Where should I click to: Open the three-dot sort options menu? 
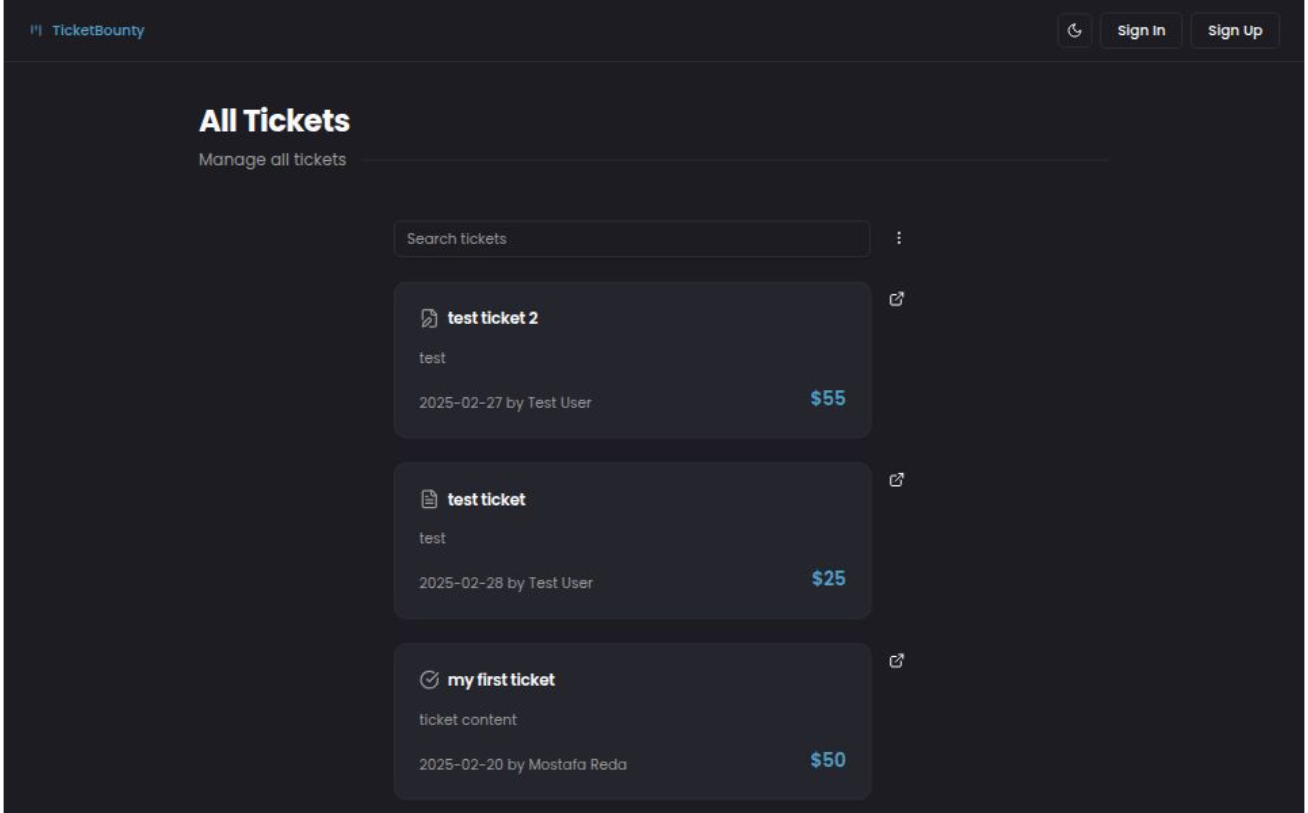pyautogui.click(x=898, y=238)
